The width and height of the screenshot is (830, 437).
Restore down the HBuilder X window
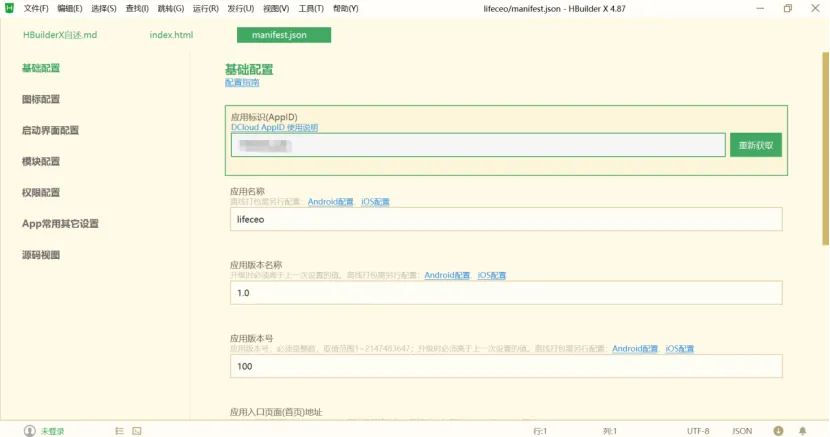pyautogui.click(x=788, y=8)
